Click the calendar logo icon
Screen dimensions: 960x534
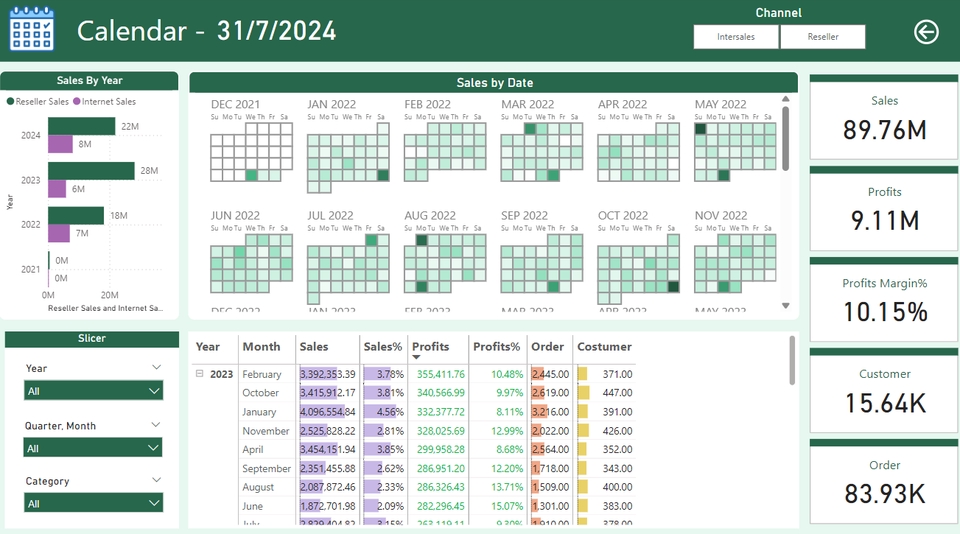click(32, 29)
